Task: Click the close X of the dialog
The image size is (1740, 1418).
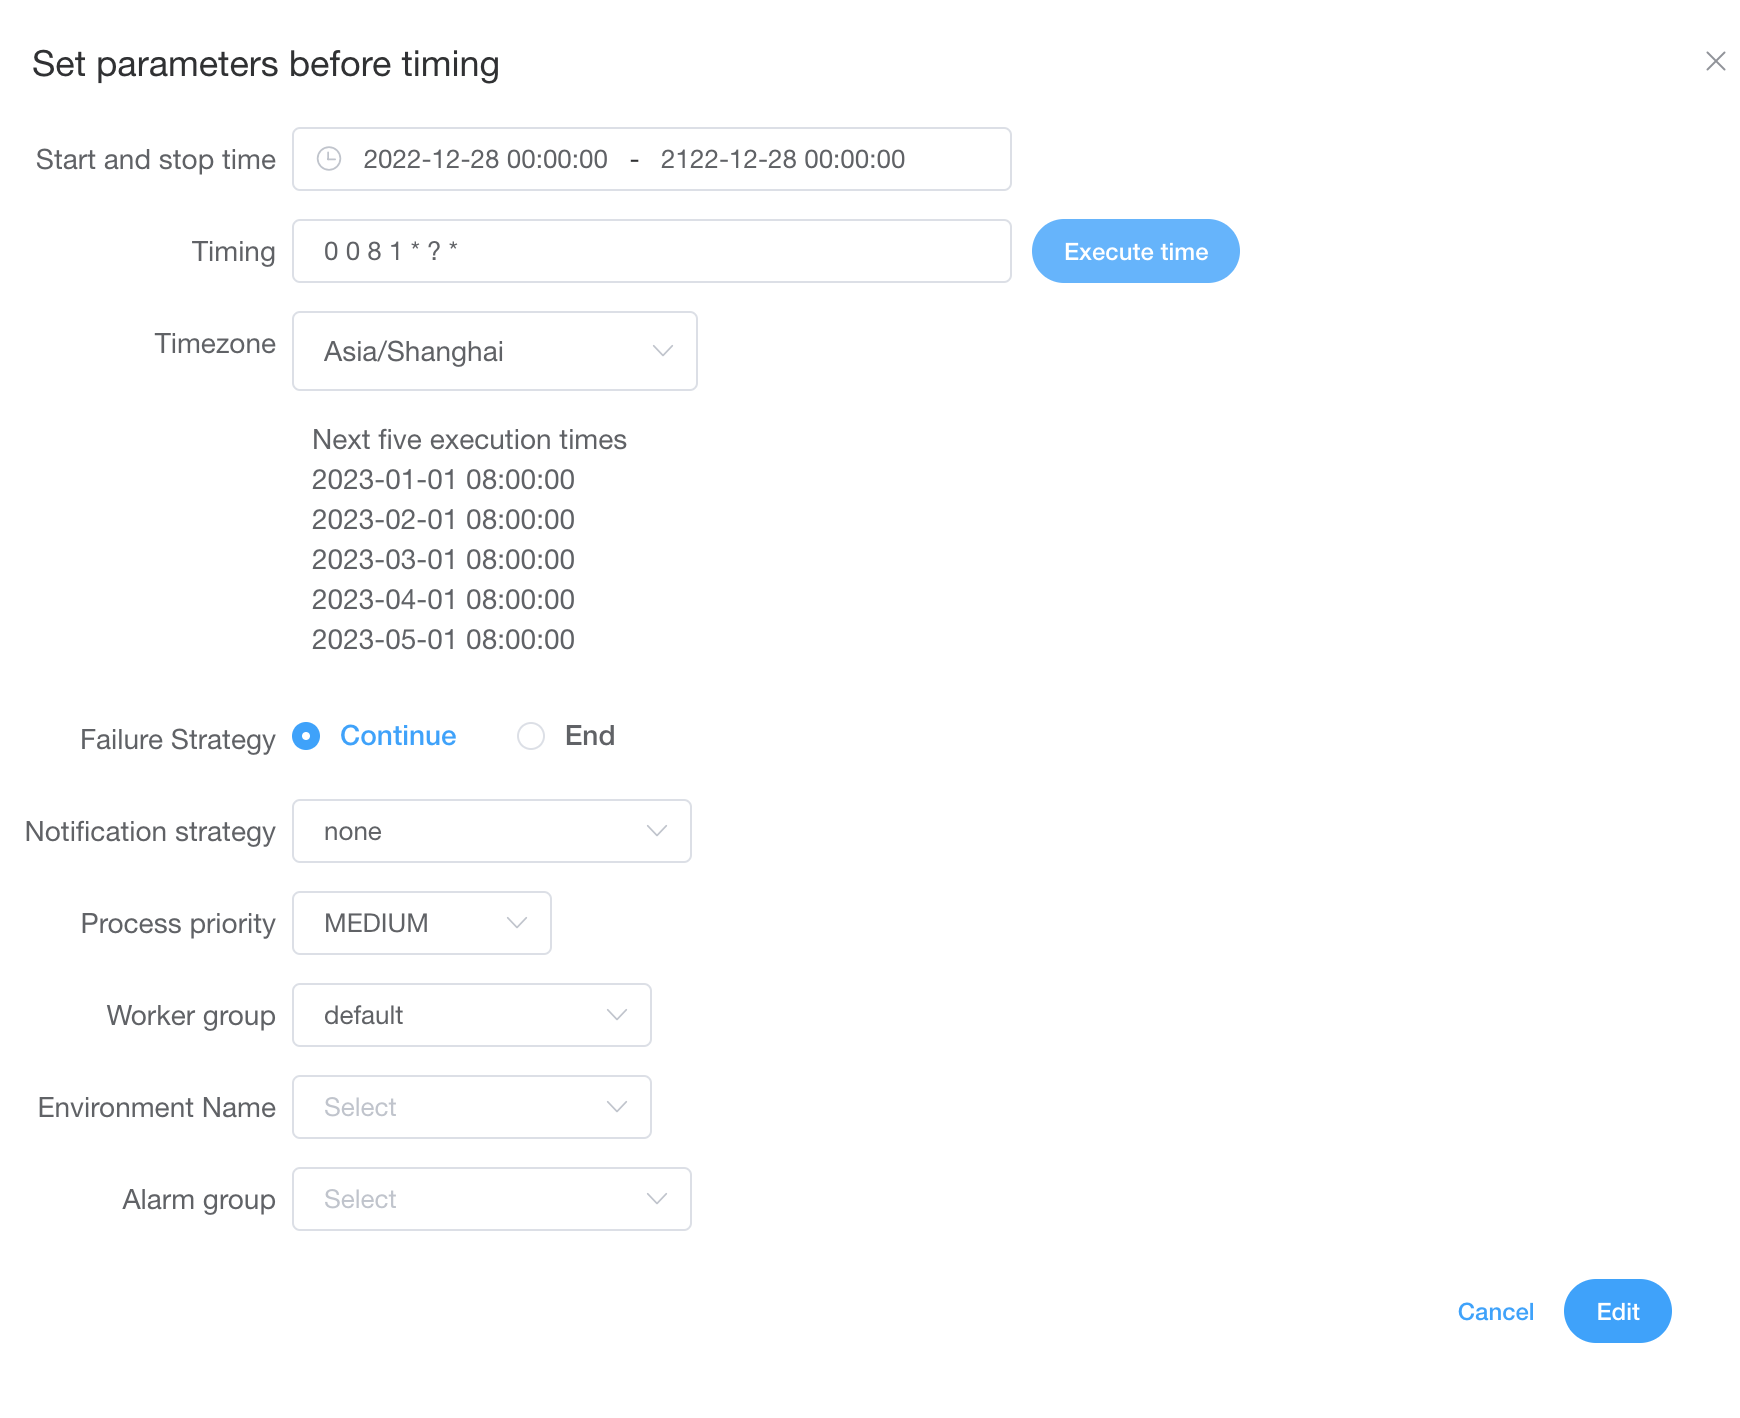Action: click(1717, 61)
